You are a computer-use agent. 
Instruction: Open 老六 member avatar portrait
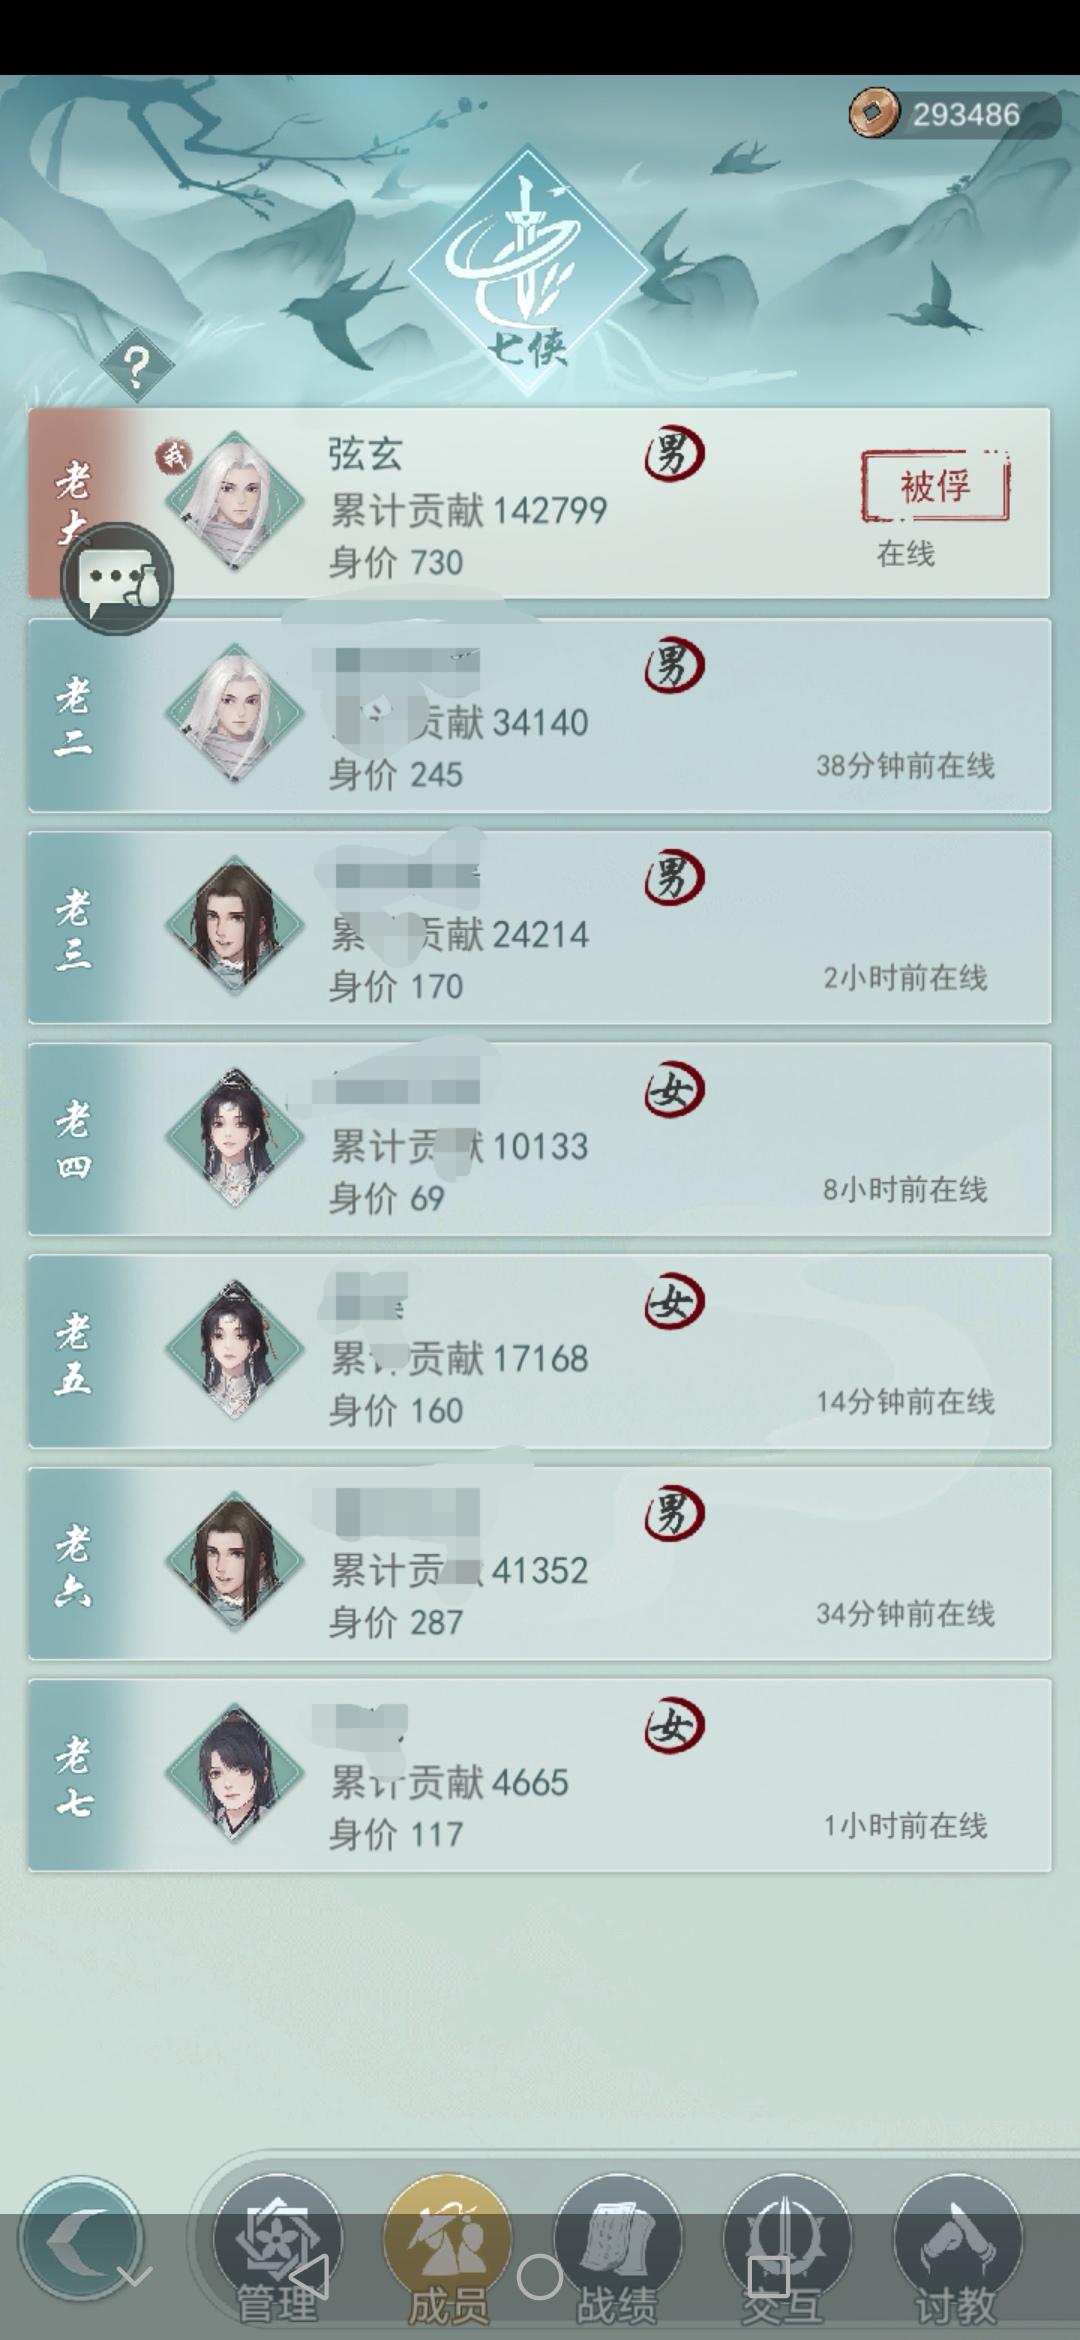(235, 1562)
